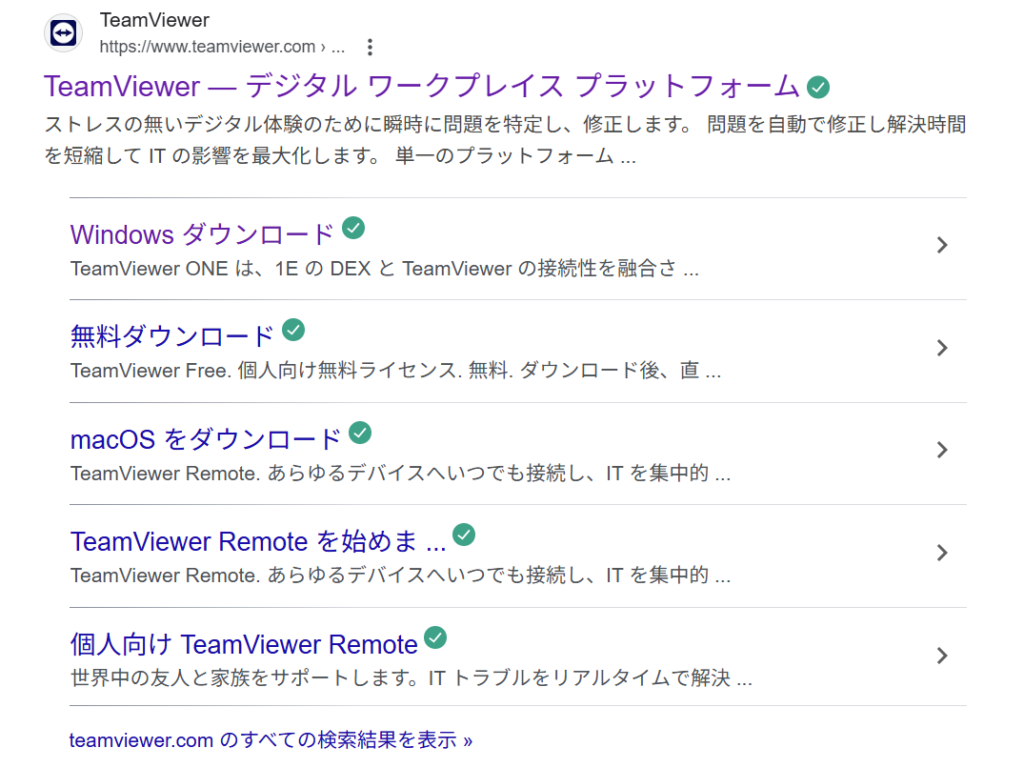Click verified badge next to main TeamViewer title

coord(818,87)
